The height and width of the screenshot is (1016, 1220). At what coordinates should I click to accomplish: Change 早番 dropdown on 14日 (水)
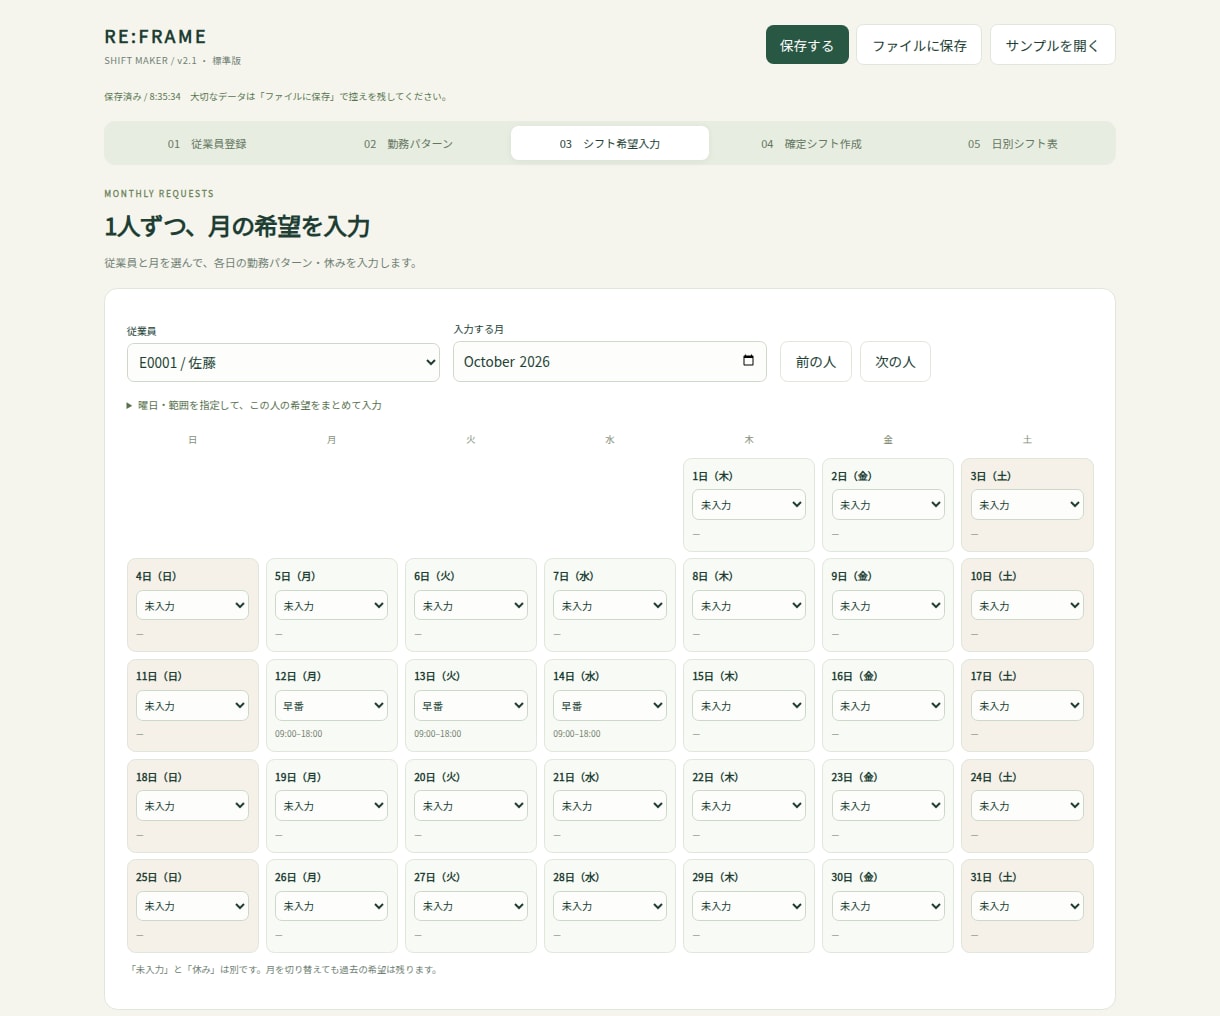(x=609, y=706)
